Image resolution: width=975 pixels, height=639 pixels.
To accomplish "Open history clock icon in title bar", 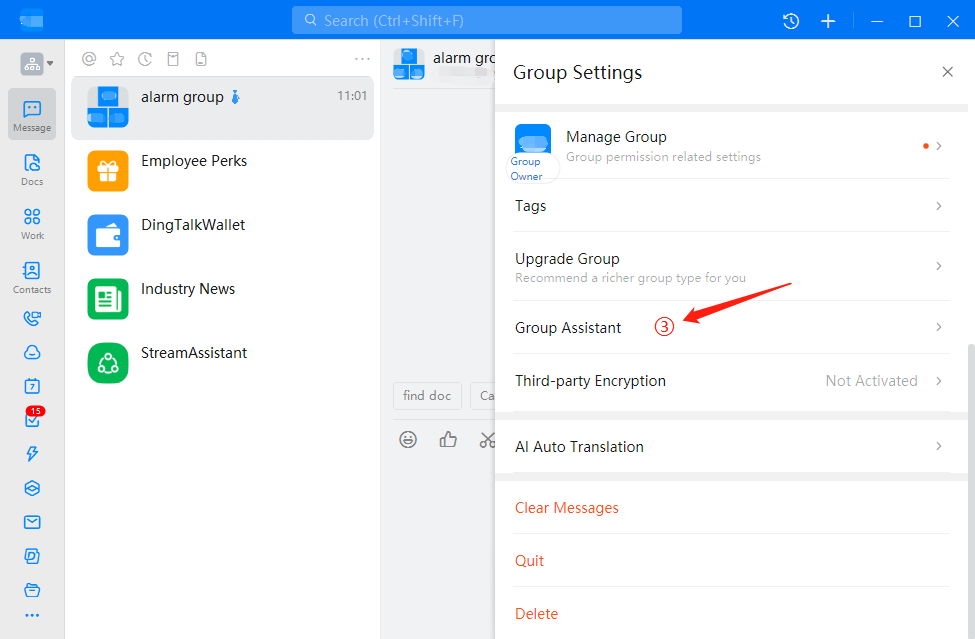I will [791, 21].
